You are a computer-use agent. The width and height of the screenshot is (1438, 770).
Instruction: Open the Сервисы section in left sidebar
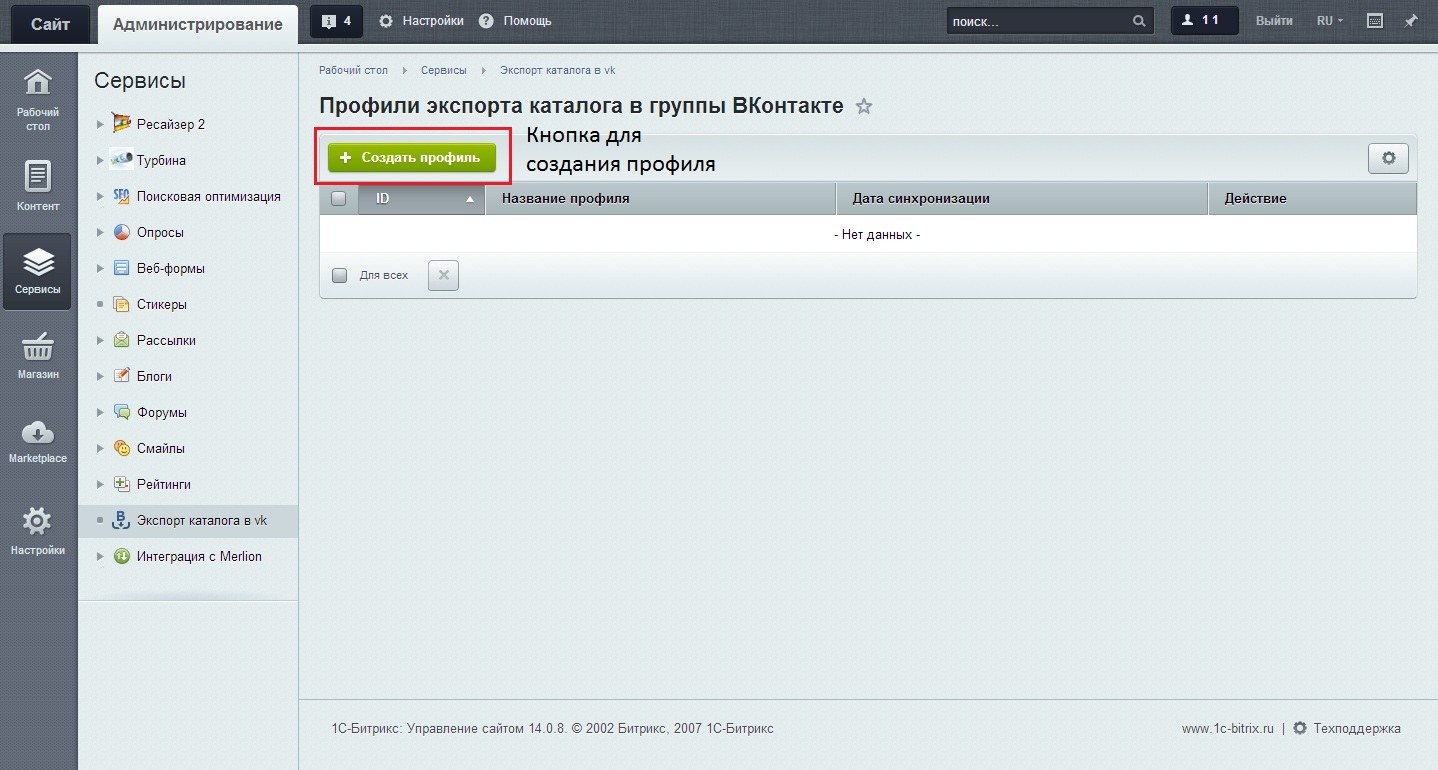pos(37,271)
